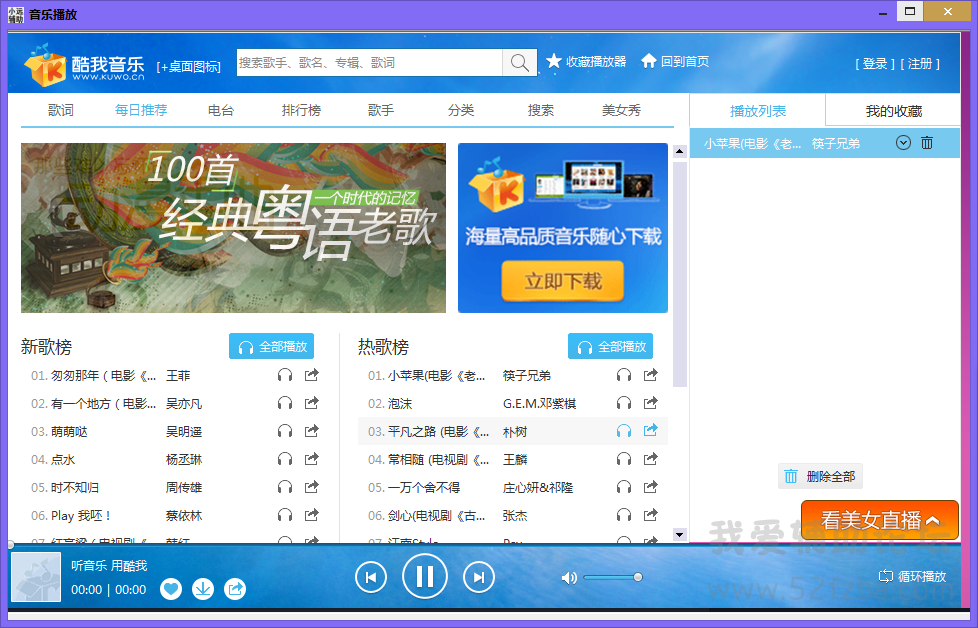The image size is (978, 628).
Task: Click the heart favorite icon in player bar
Action: pos(171,589)
